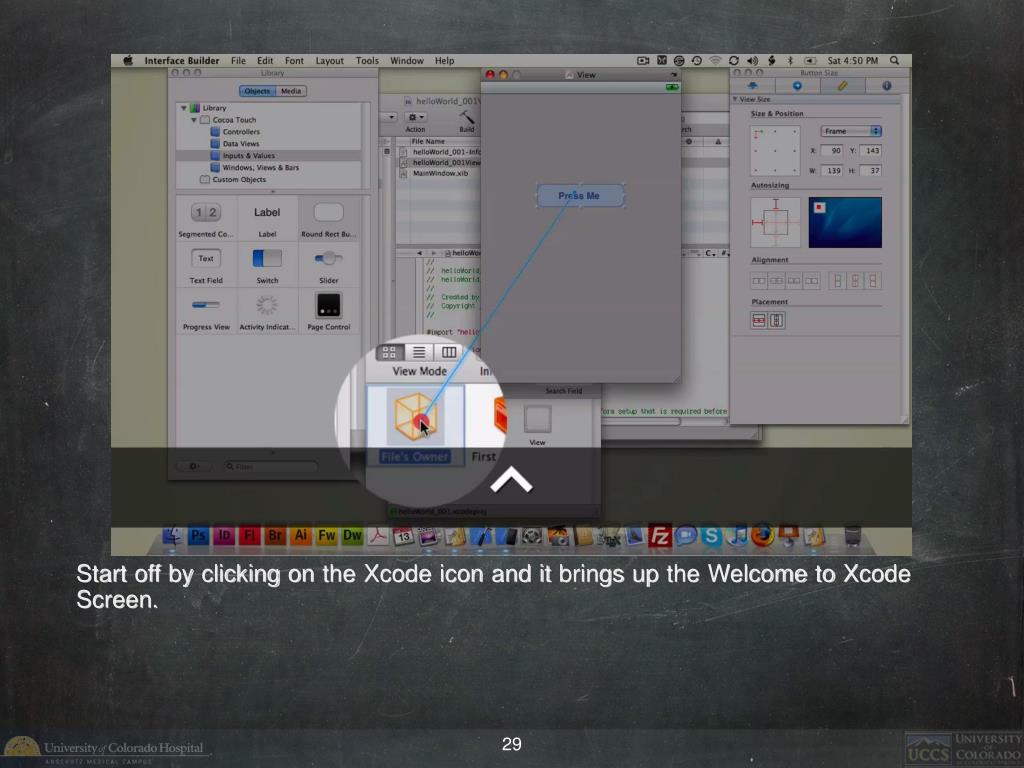Open the Edit menu

point(264,61)
